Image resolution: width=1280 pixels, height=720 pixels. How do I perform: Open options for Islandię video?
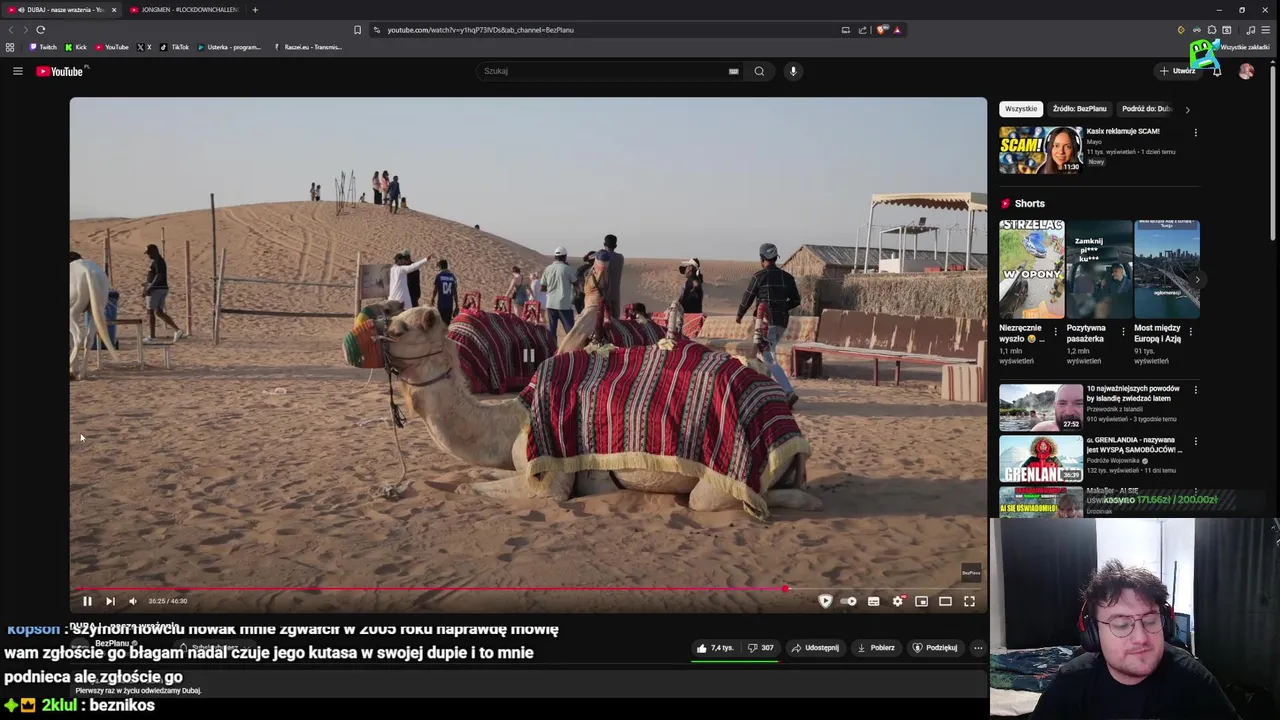tap(1195, 389)
